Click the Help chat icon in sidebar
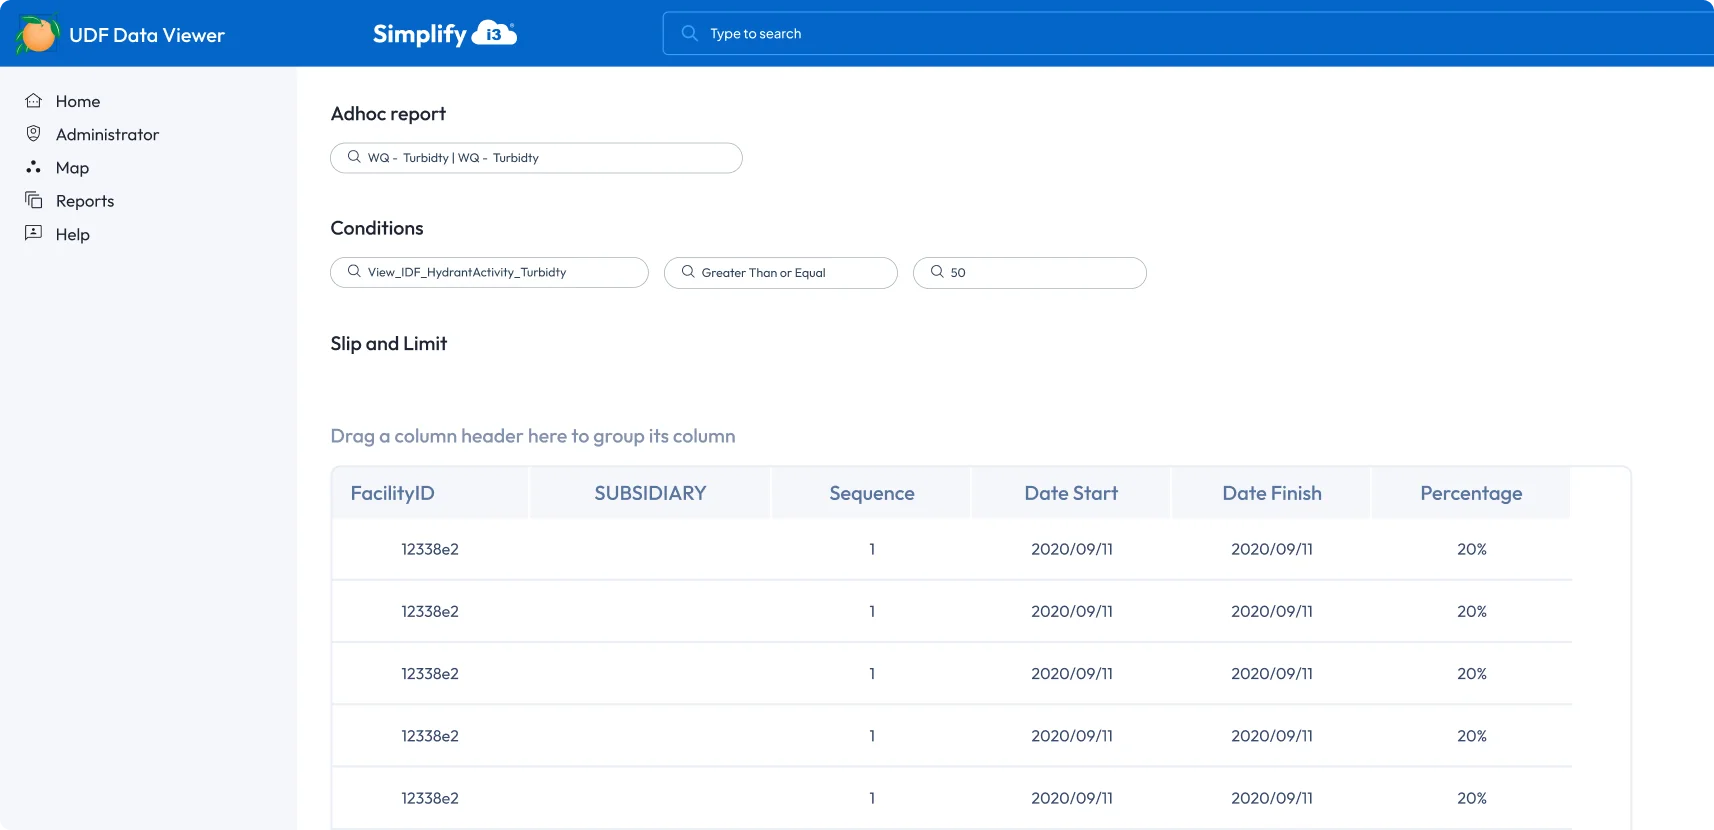The width and height of the screenshot is (1714, 830). [x=34, y=233]
